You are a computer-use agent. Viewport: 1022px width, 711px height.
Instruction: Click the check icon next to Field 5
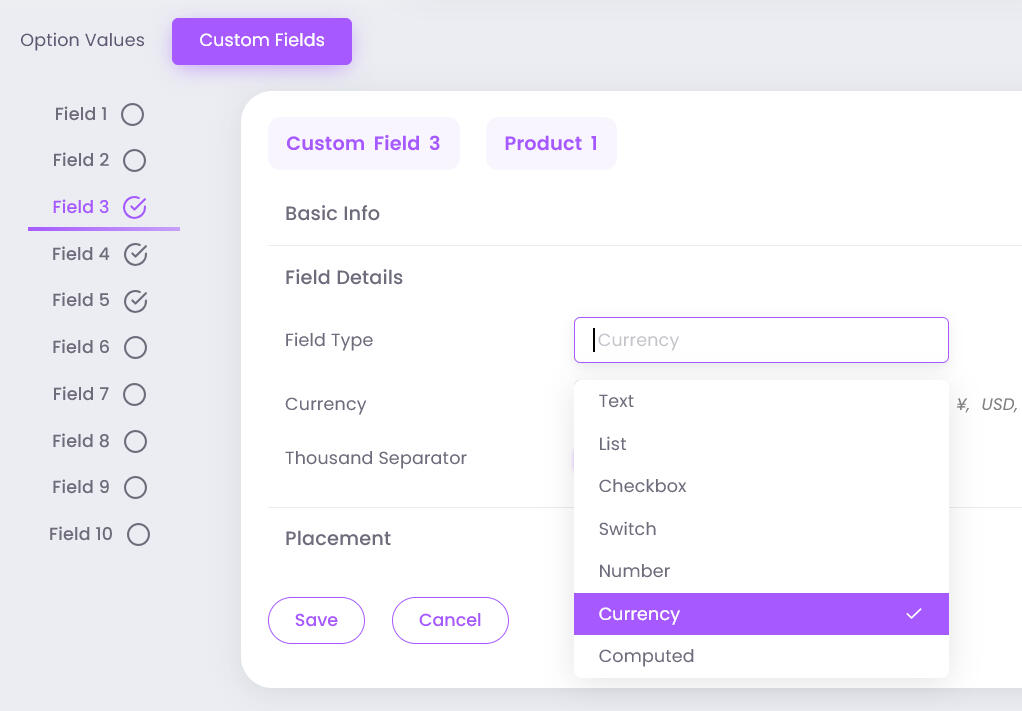[131, 300]
